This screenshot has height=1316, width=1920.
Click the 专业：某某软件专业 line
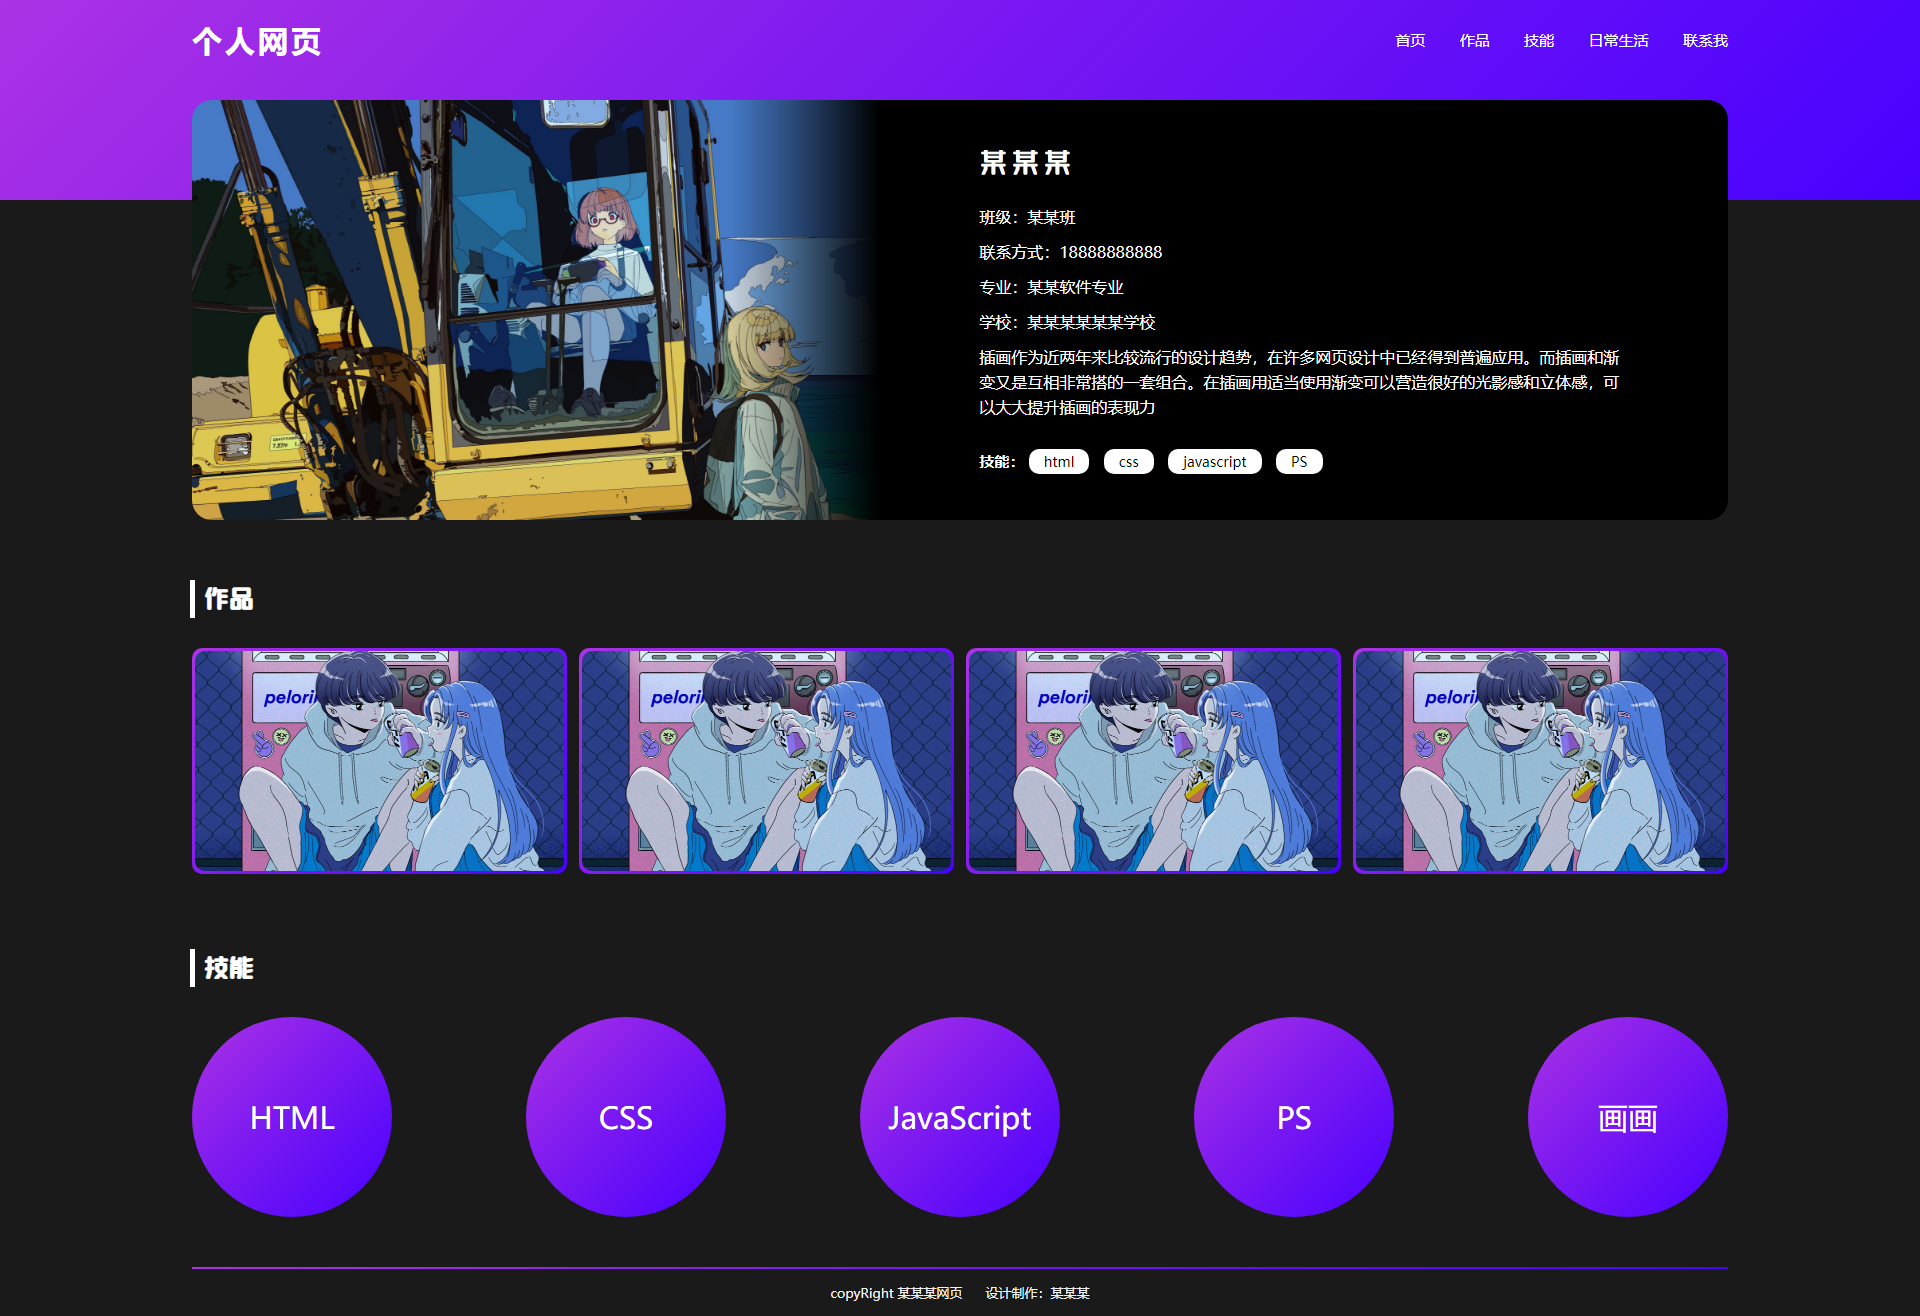click(x=1051, y=287)
